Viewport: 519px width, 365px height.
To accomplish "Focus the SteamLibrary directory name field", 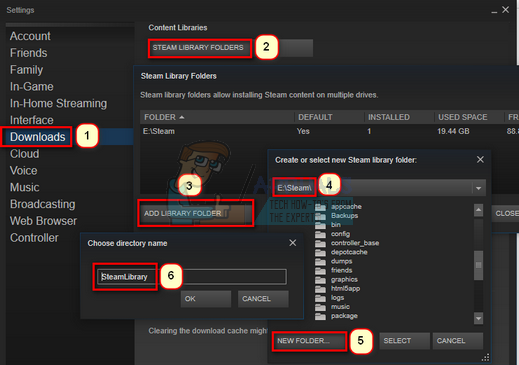I will click(x=192, y=277).
